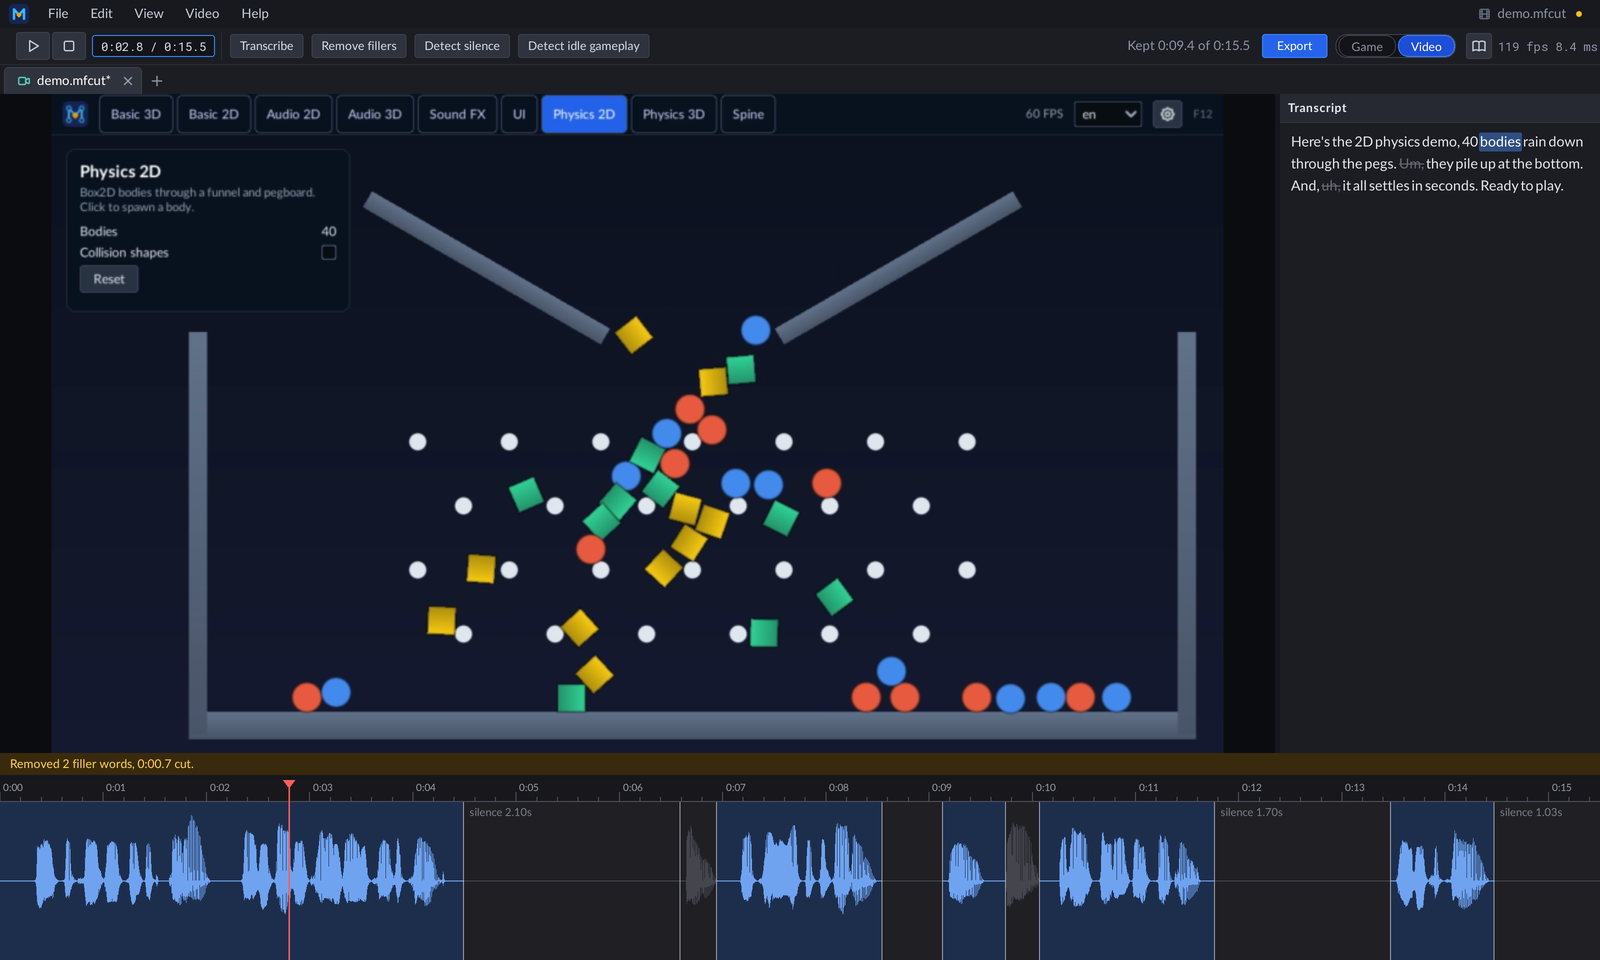Screen dimensions: 1600x960
Task: Open the gear settings in game preview
Action: click(1167, 114)
